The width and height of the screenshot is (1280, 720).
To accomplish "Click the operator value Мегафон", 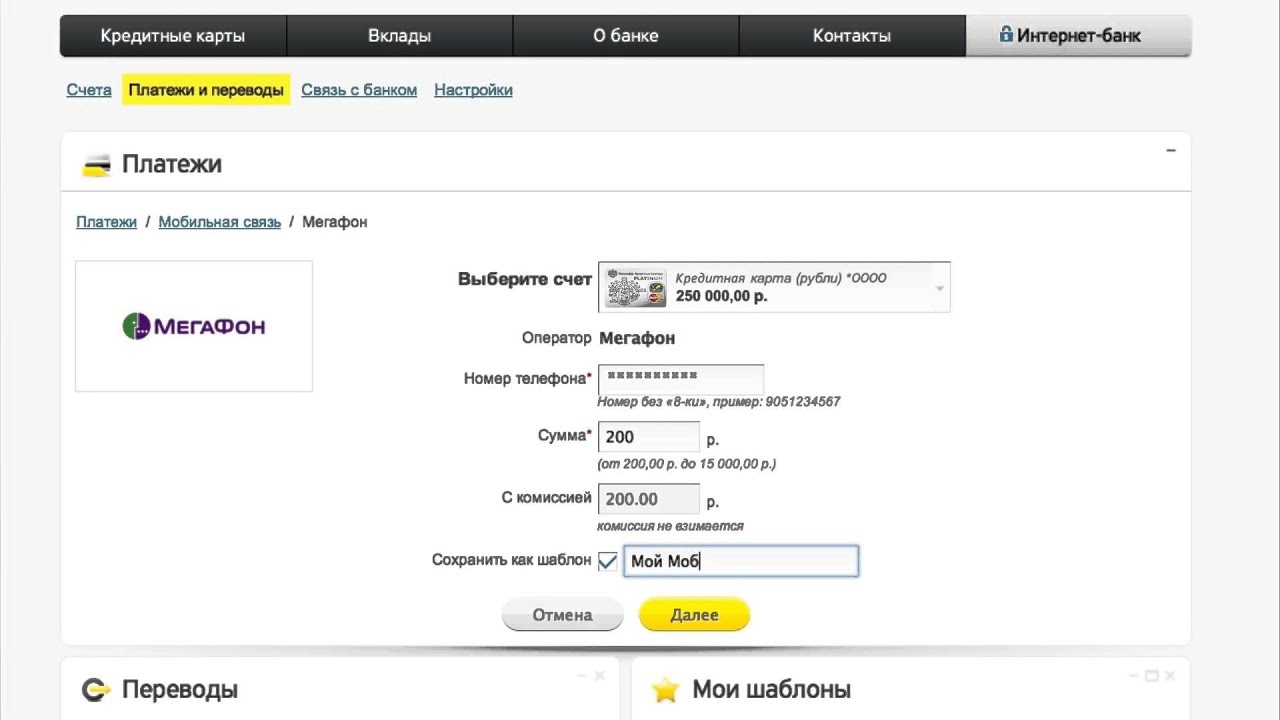I will 637,338.
